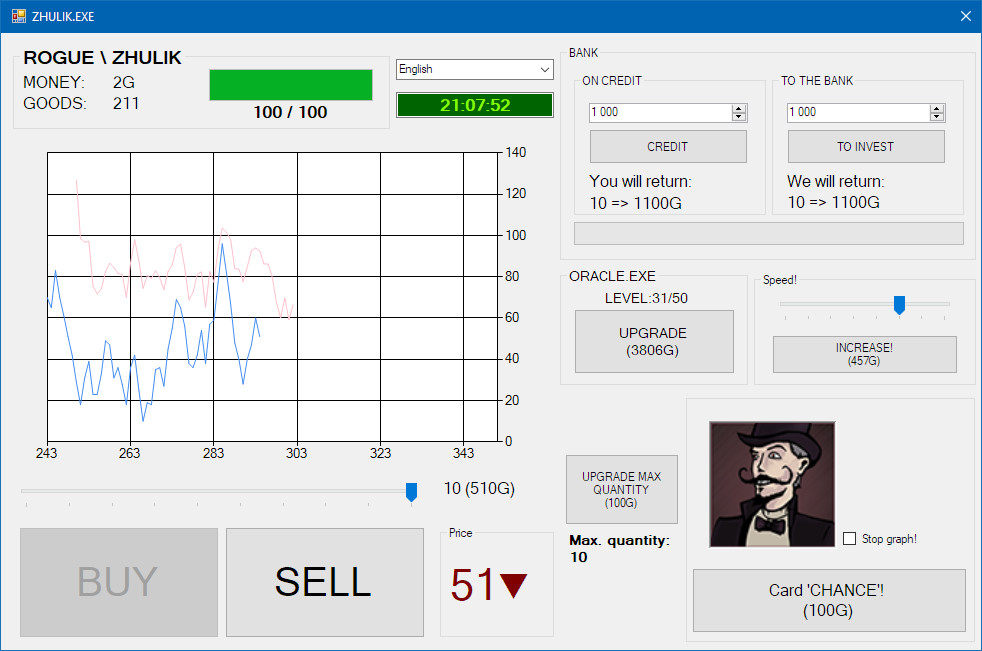Screen dimensions: 982x651
Task: Click the up arrow on the credit amount spinner
Action: [x=738, y=107]
